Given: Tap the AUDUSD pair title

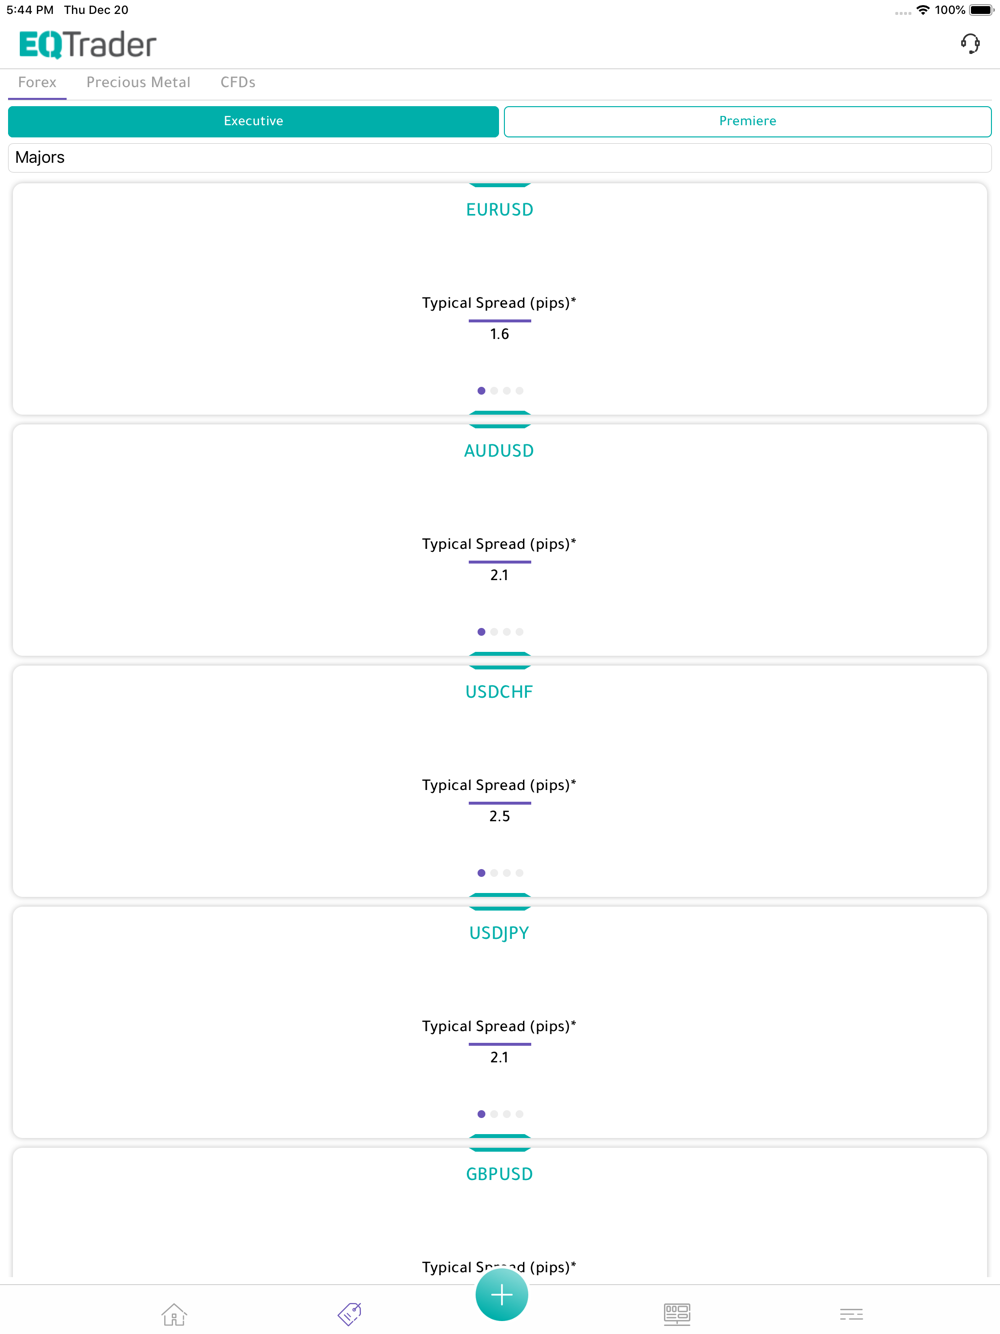Looking at the screenshot, I should 499,451.
